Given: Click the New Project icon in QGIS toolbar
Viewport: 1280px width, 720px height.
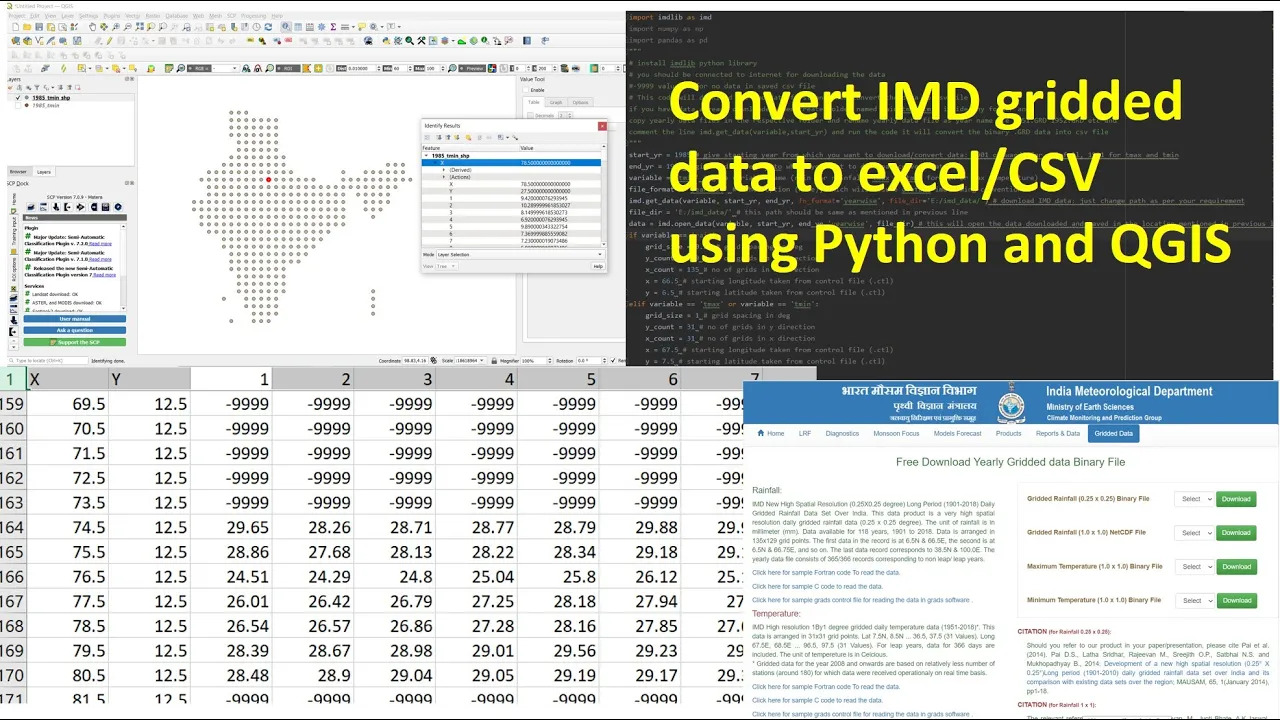Looking at the screenshot, I should pos(16,27).
